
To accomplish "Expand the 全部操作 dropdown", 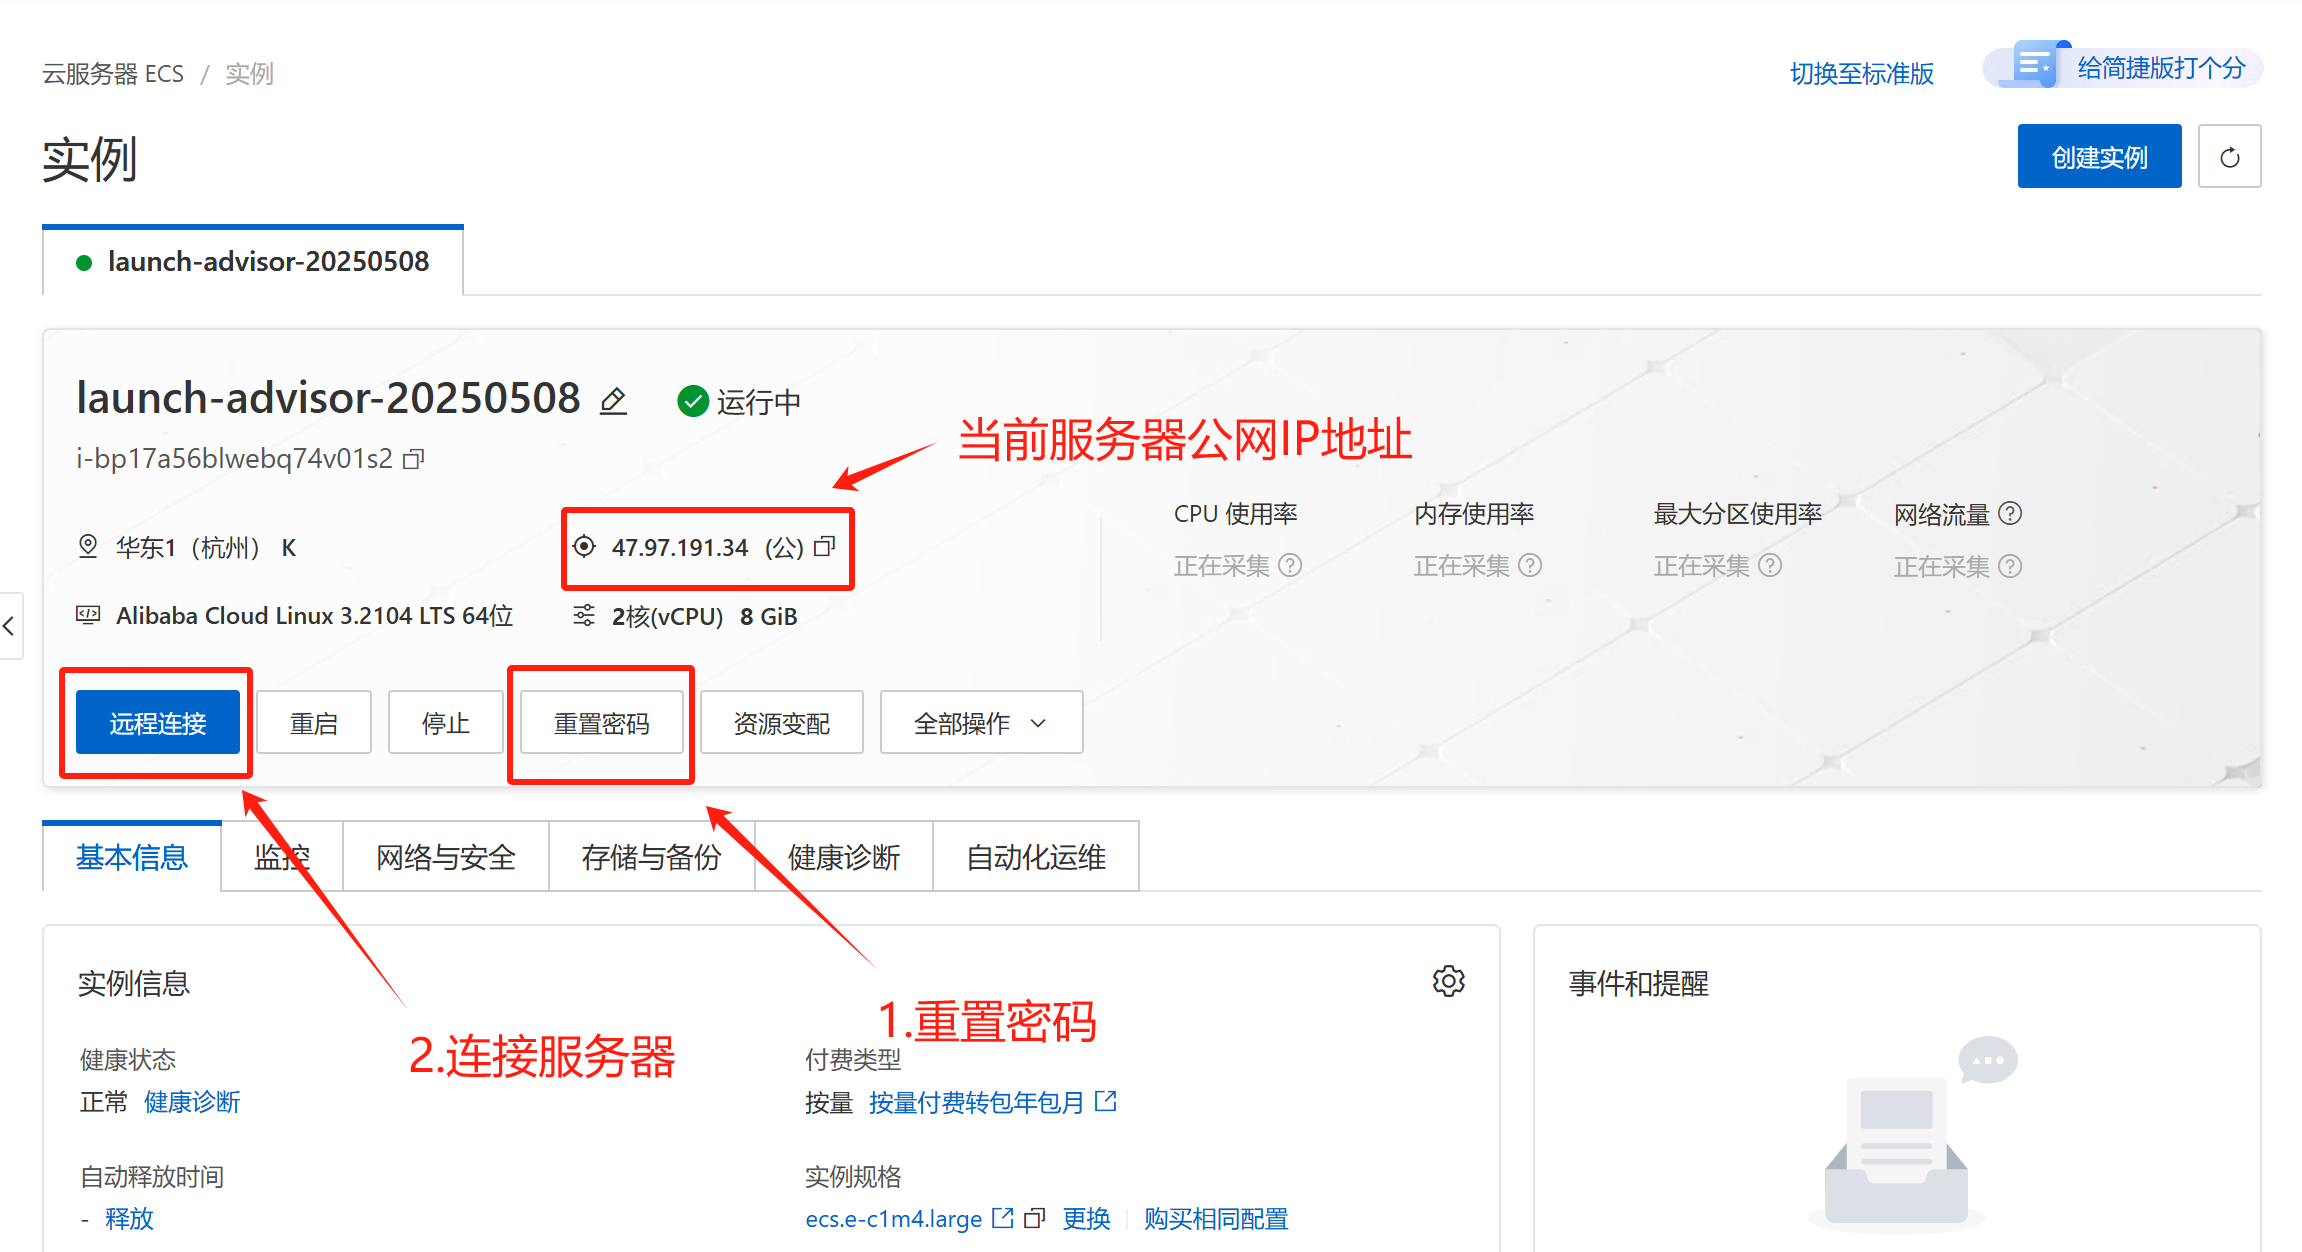I will [x=980, y=723].
